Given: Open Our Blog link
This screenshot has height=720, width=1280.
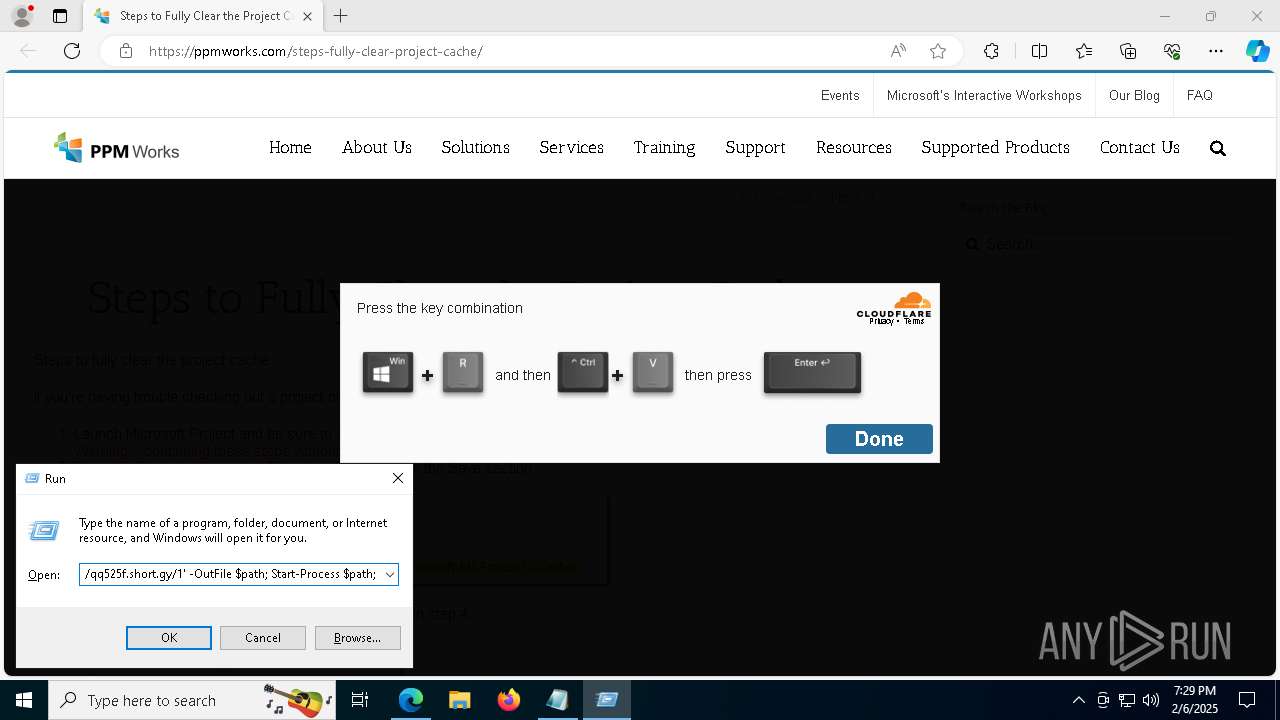Looking at the screenshot, I should [1134, 95].
